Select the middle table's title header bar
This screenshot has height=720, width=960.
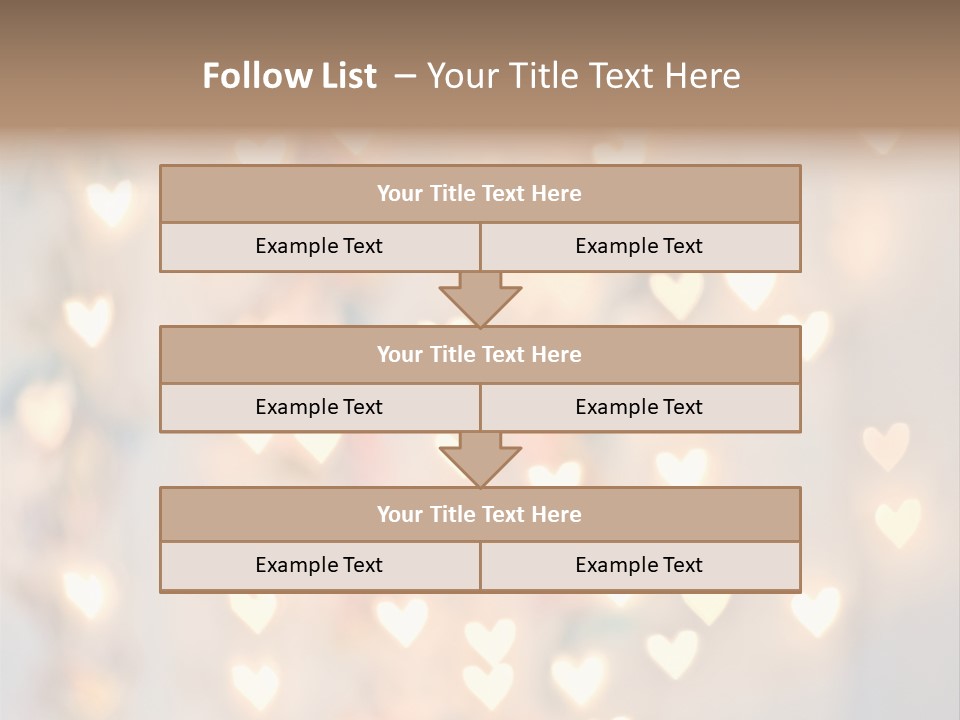[479, 354]
